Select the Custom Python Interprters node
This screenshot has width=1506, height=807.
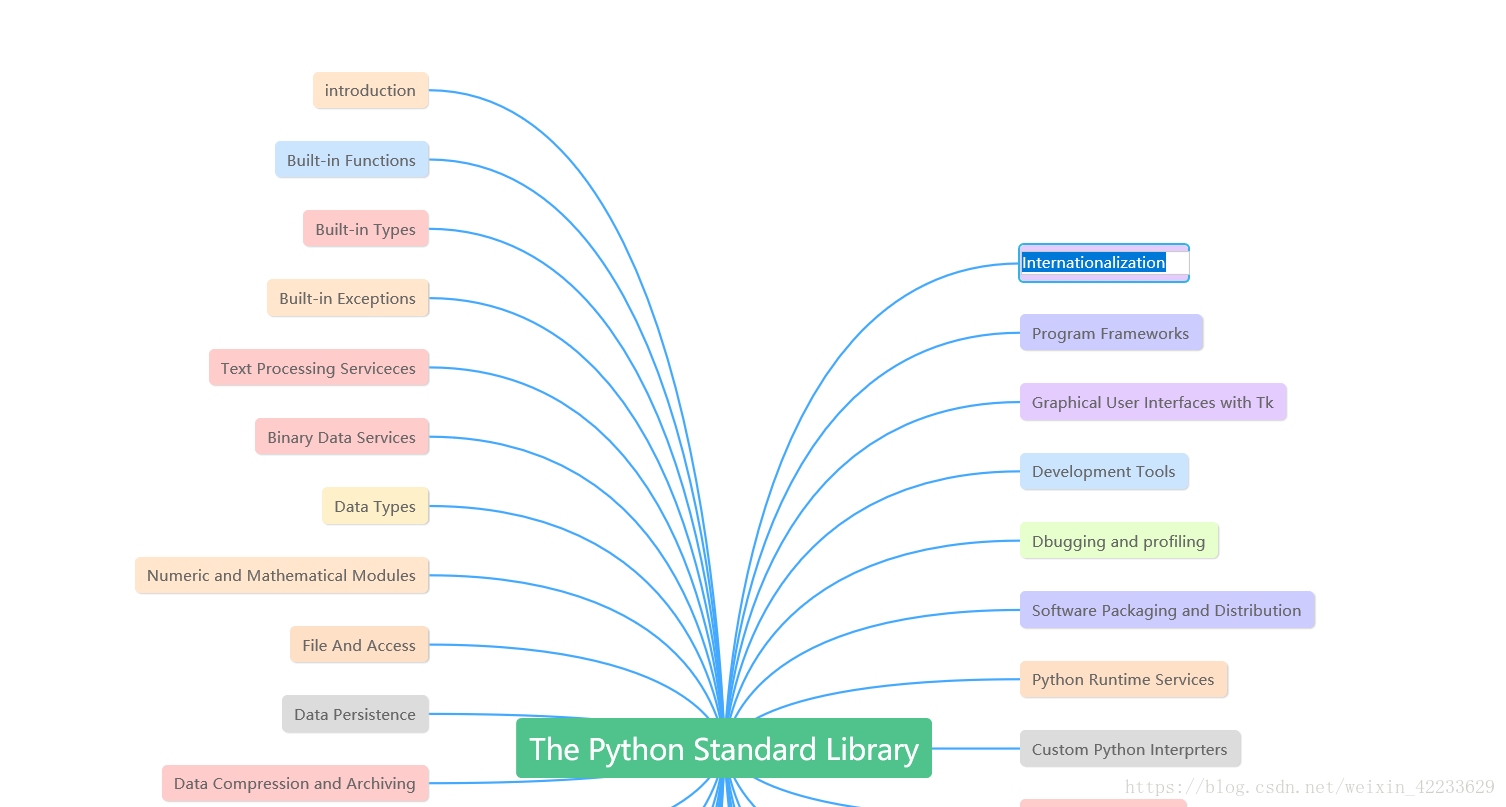pyautogui.click(x=1130, y=749)
